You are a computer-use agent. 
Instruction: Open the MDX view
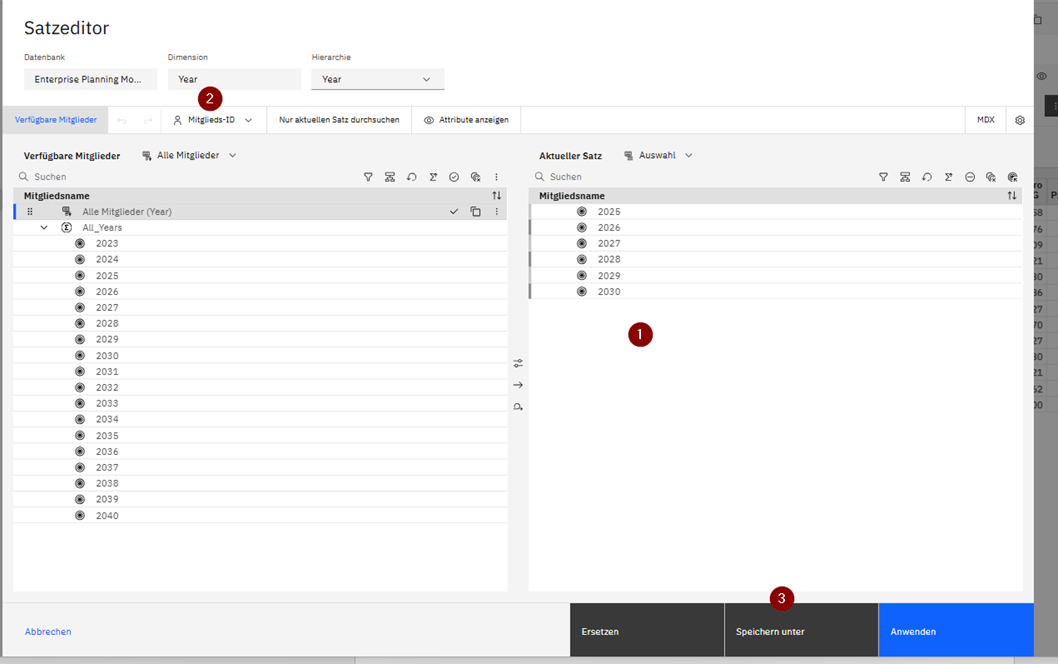(985, 120)
